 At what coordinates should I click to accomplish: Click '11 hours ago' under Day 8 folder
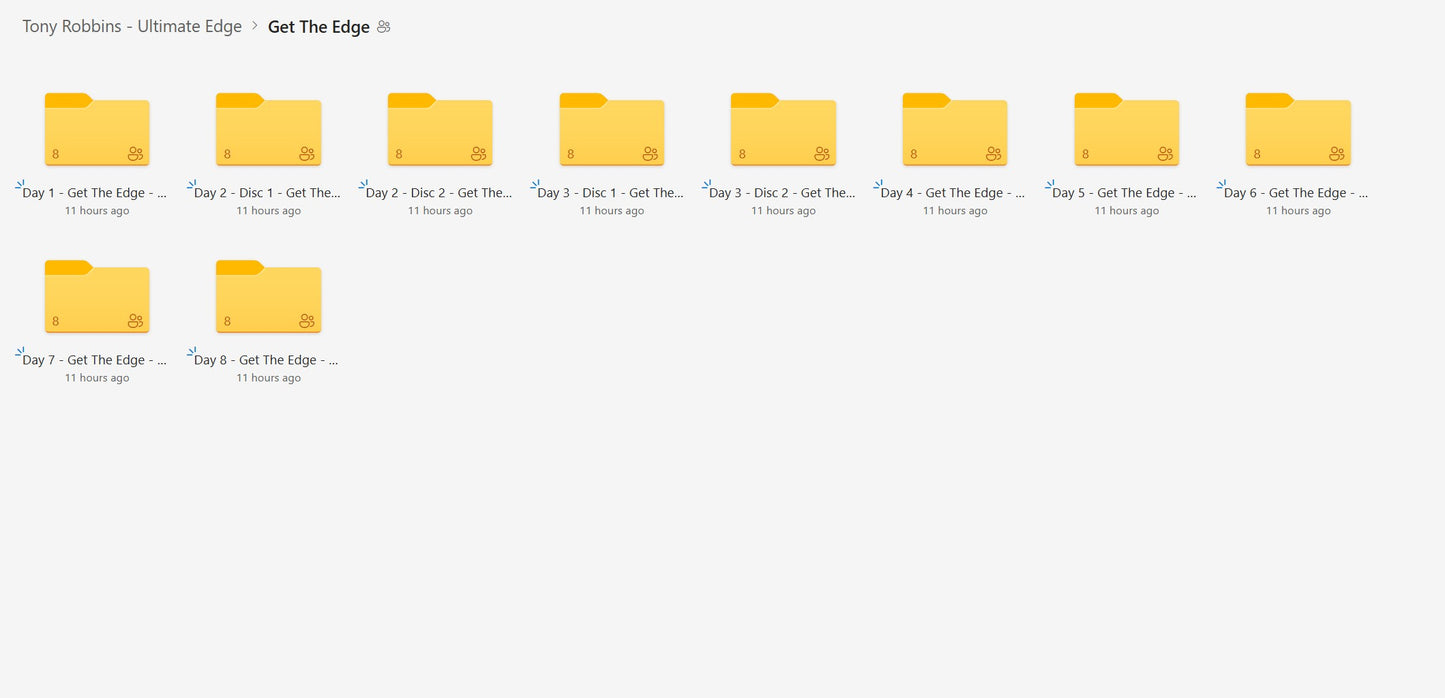click(268, 378)
